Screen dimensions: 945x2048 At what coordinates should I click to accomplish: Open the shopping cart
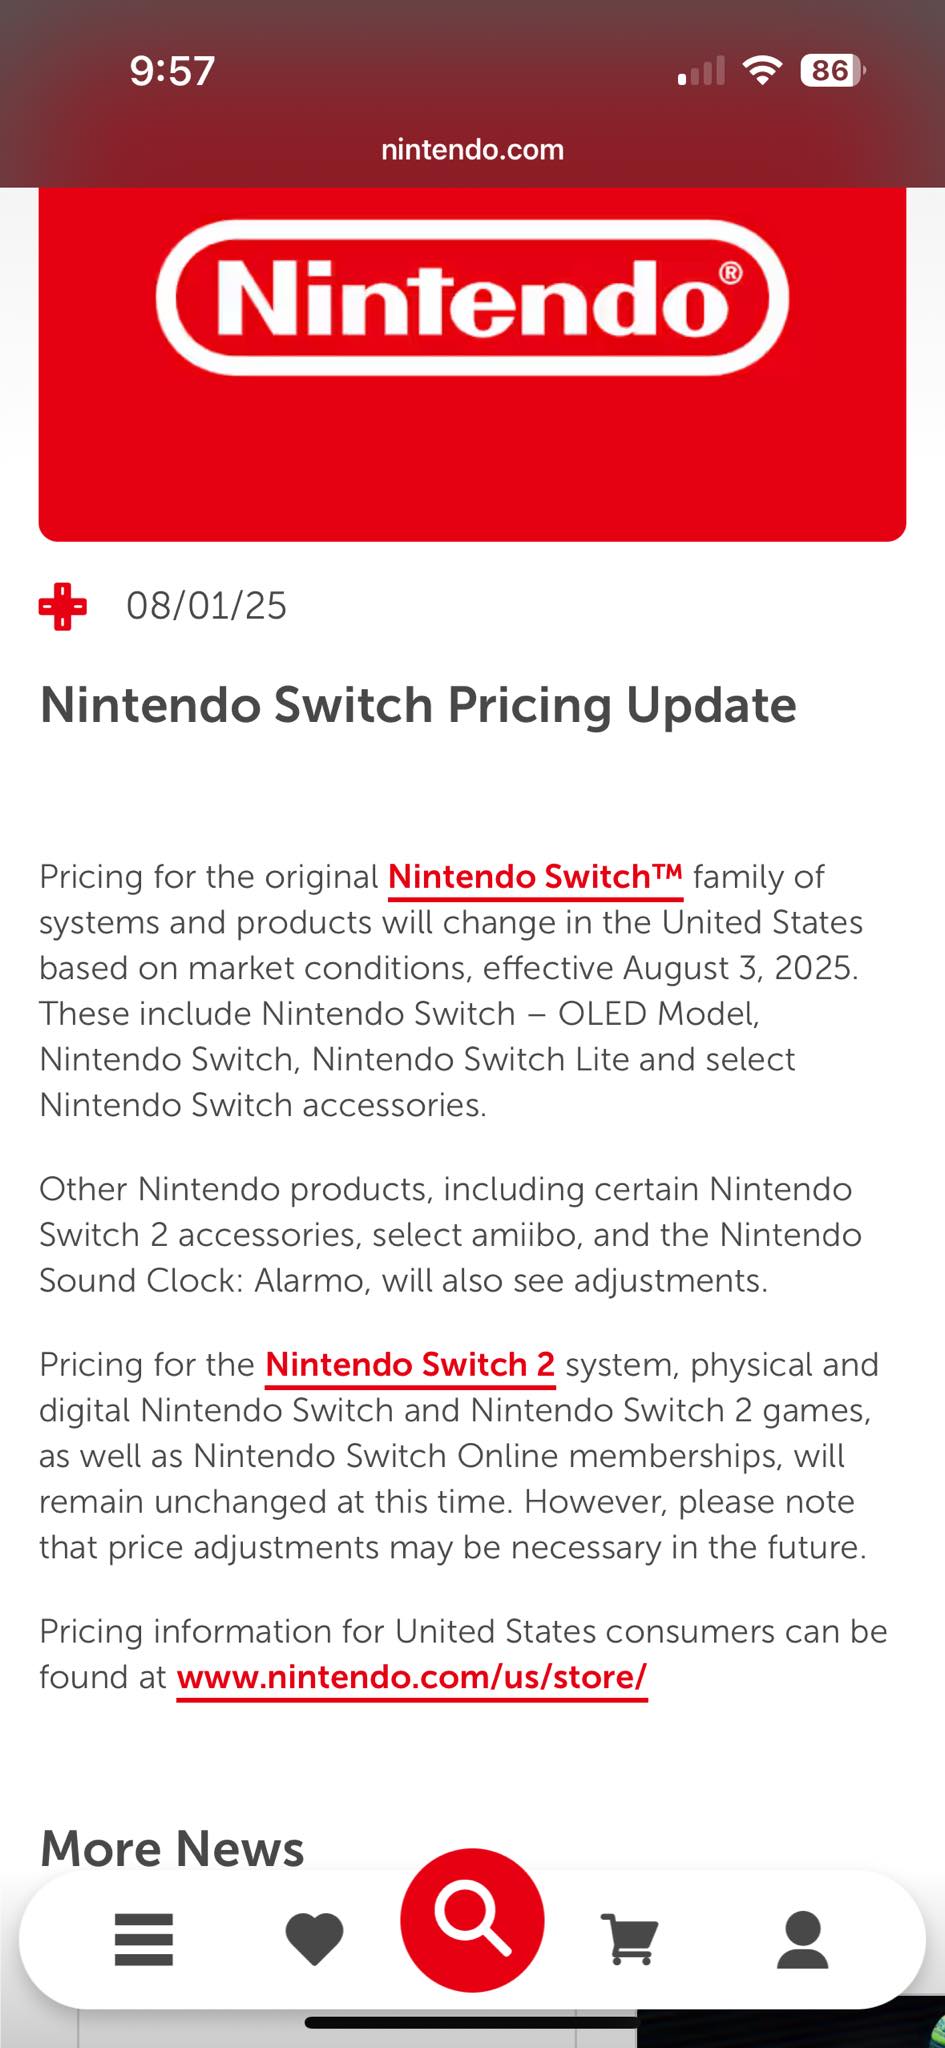tap(630, 1939)
